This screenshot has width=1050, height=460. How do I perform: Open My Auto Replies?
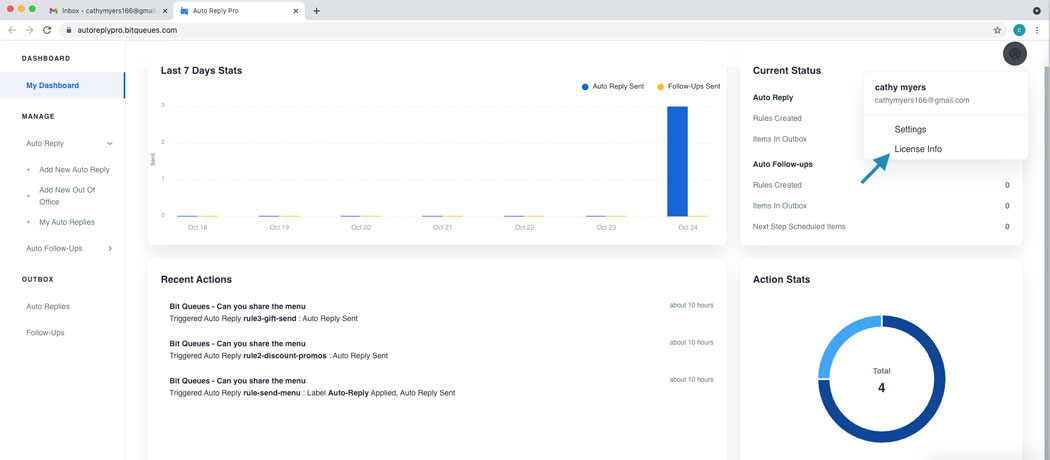coord(67,222)
